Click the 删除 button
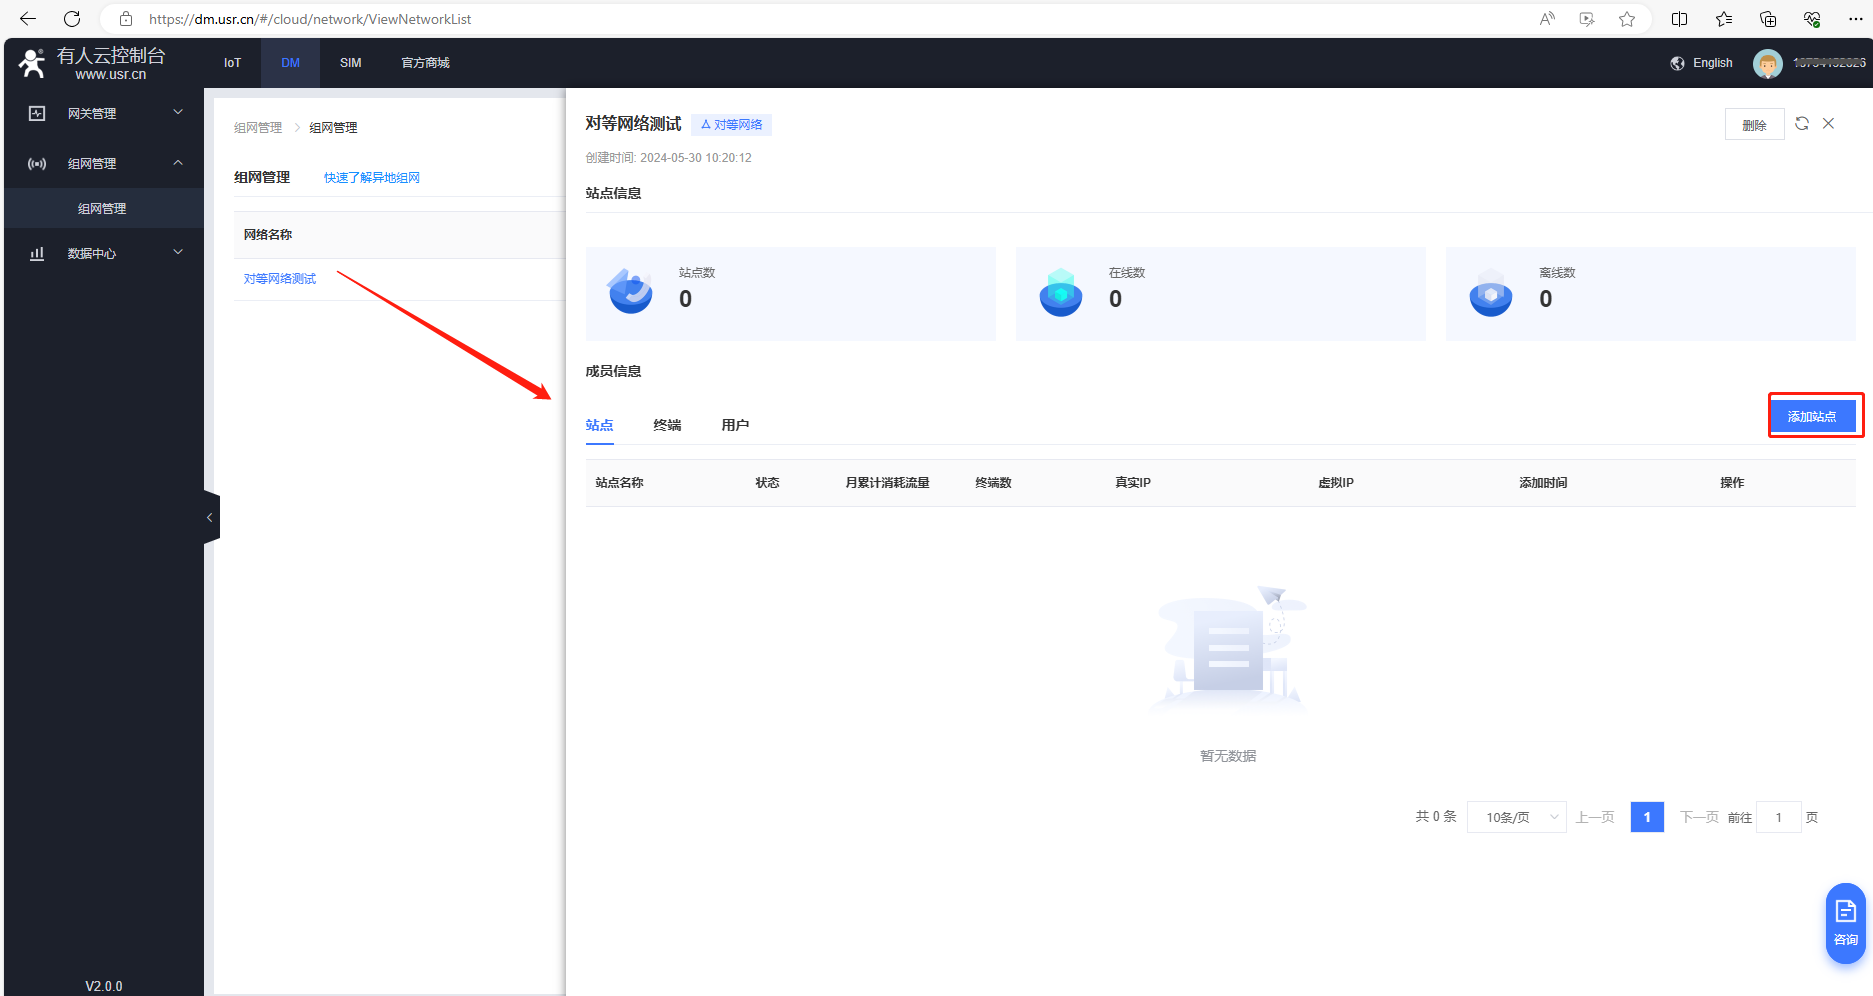Image resolution: width=1873 pixels, height=996 pixels. click(x=1754, y=125)
